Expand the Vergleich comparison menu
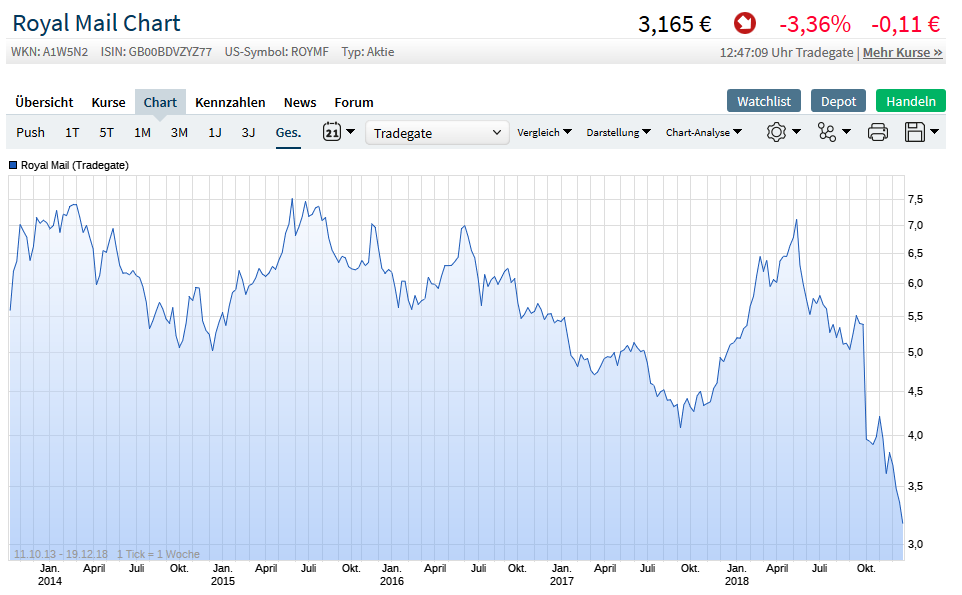The height and width of the screenshot is (595, 962). [x=544, y=132]
